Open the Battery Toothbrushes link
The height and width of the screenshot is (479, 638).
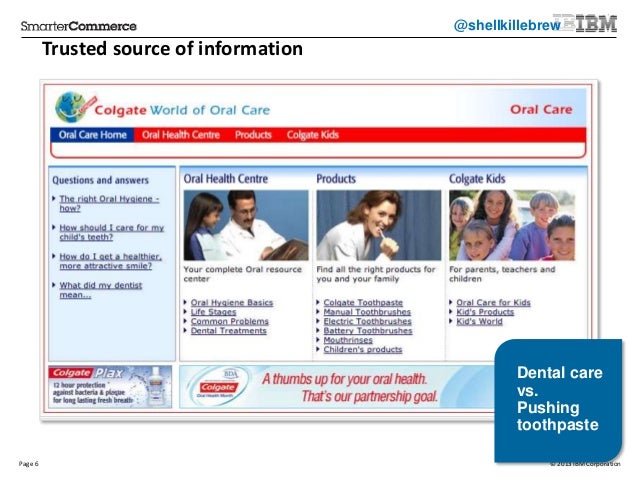(x=368, y=331)
